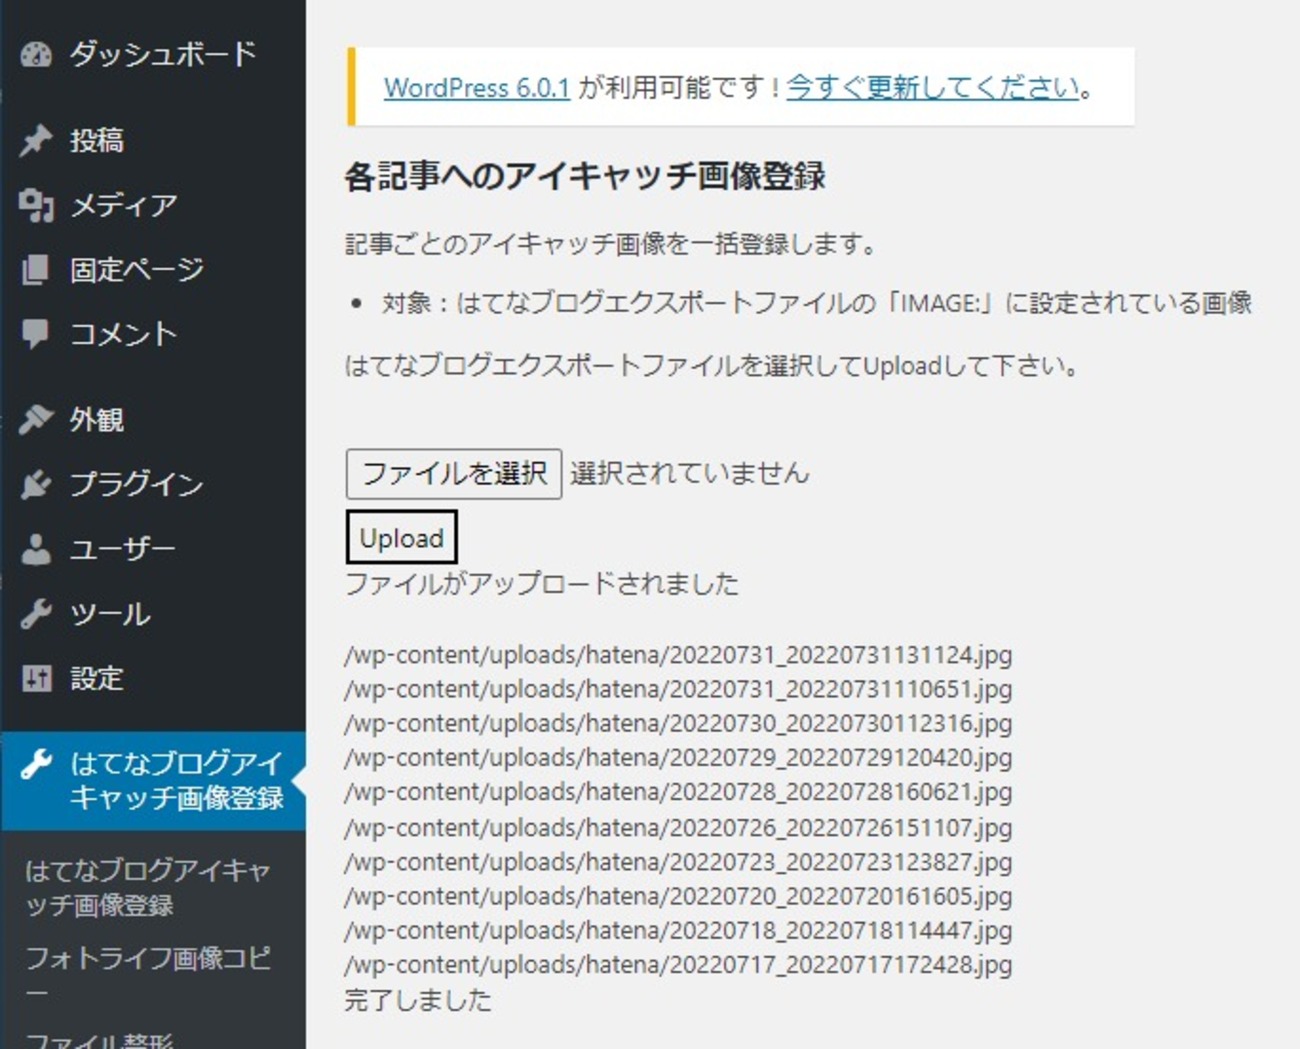Click the Upload button
The width and height of the screenshot is (1300, 1049).
pyautogui.click(x=401, y=538)
